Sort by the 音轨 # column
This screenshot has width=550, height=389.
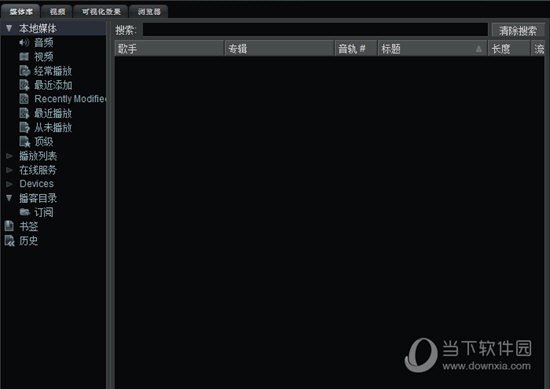pyautogui.click(x=356, y=48)
